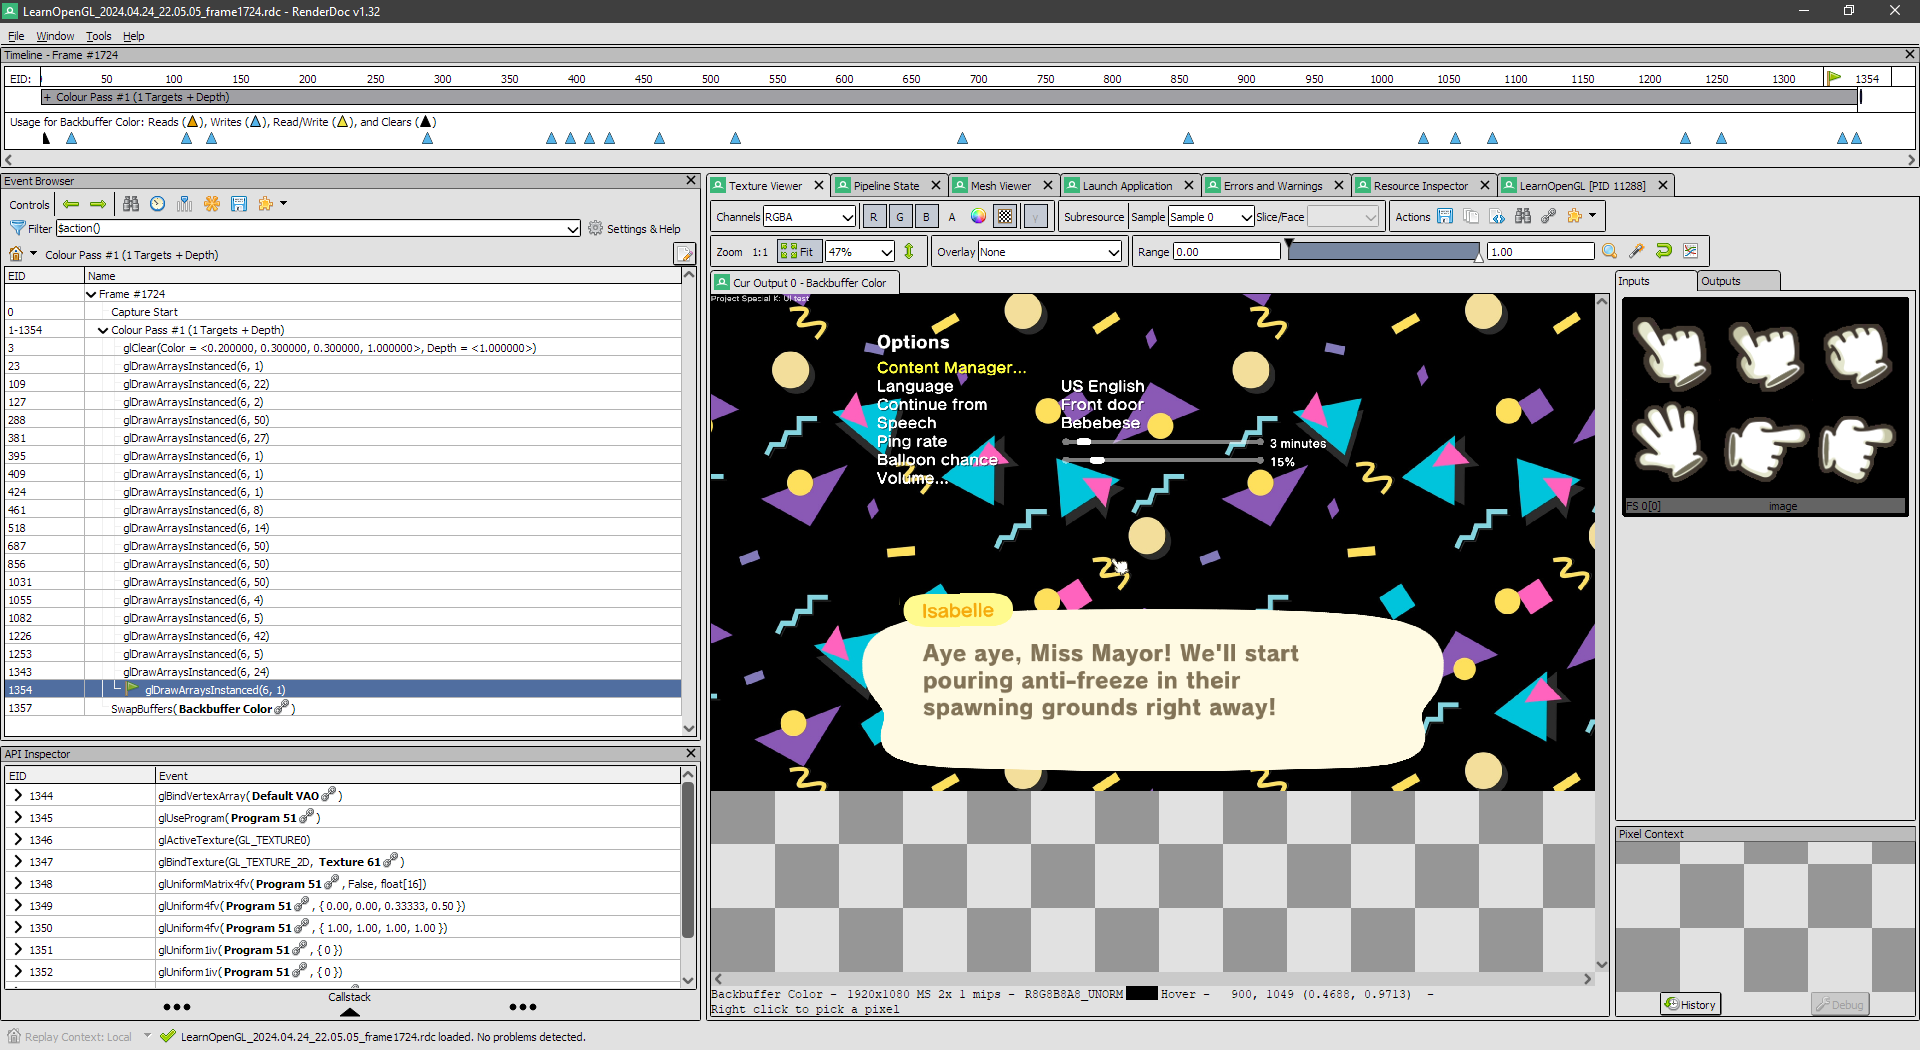Open the resource link chain icon in Actions
The image size is (1920, 1050).
click(1549, 216)
